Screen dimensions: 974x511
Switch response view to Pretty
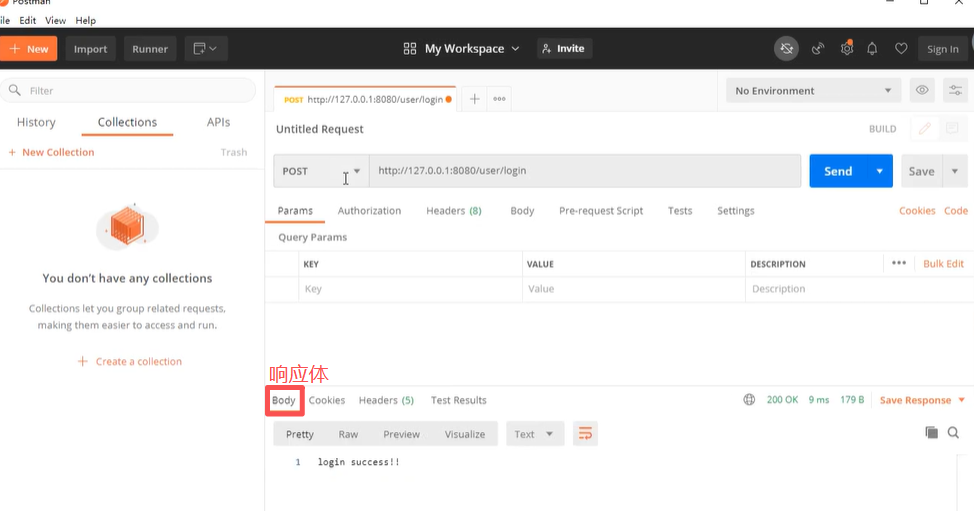tap(299, 434)
